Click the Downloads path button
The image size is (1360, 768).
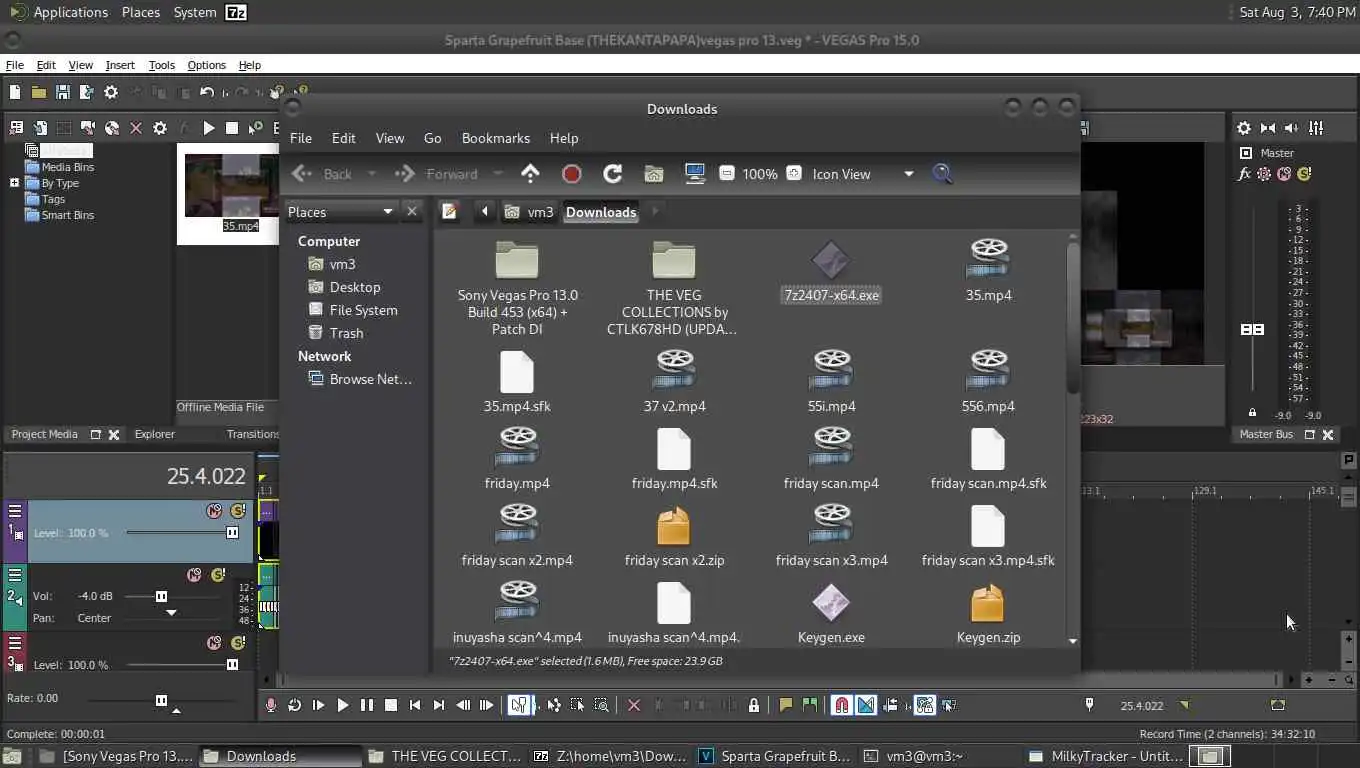[x=601, y=212]
